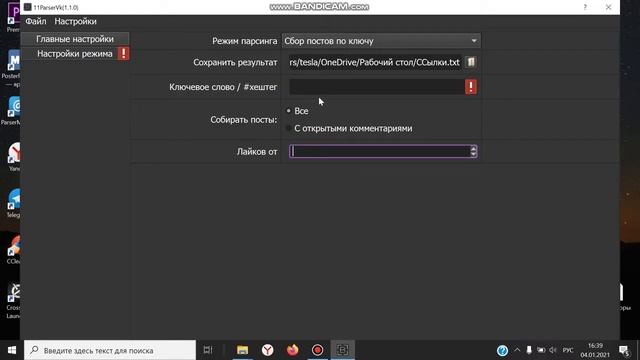This screenshot has width=640, height=360.
Task: Switch to Настройки режима tab
Action: (75, 53)
